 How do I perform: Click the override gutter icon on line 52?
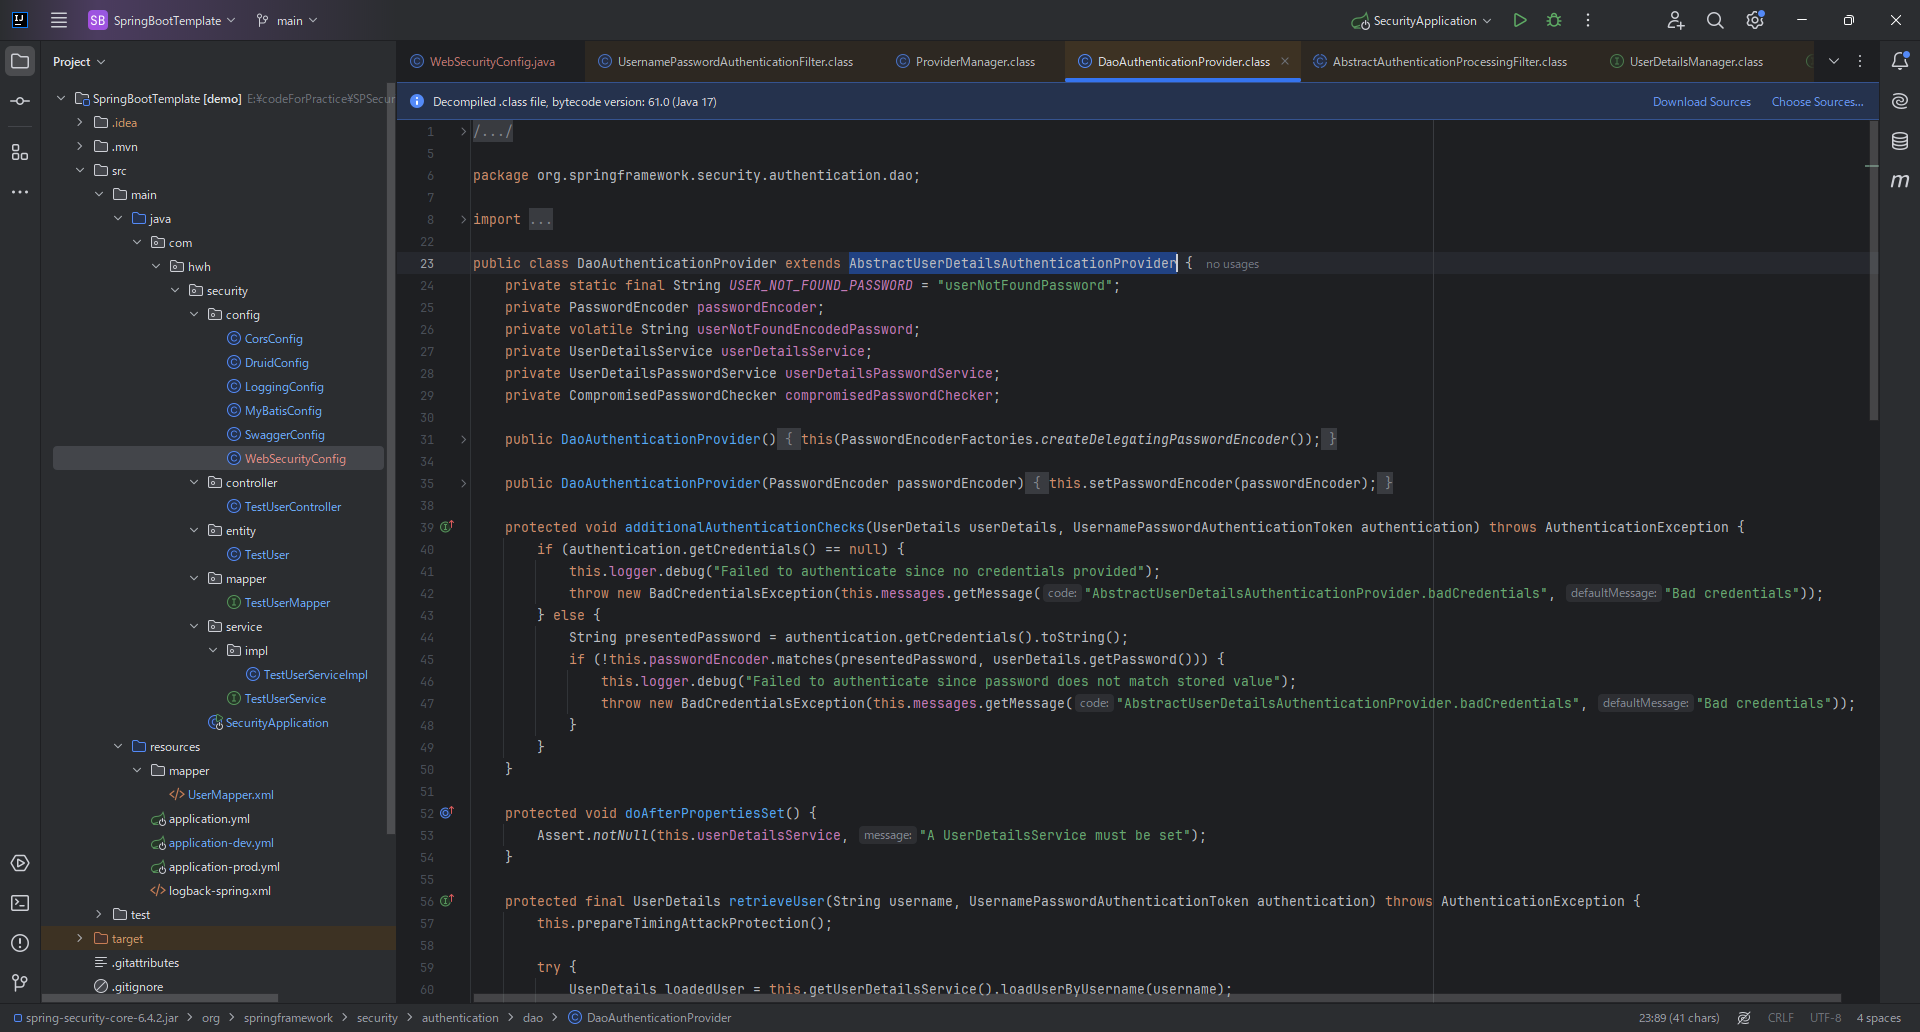point(447,812)
